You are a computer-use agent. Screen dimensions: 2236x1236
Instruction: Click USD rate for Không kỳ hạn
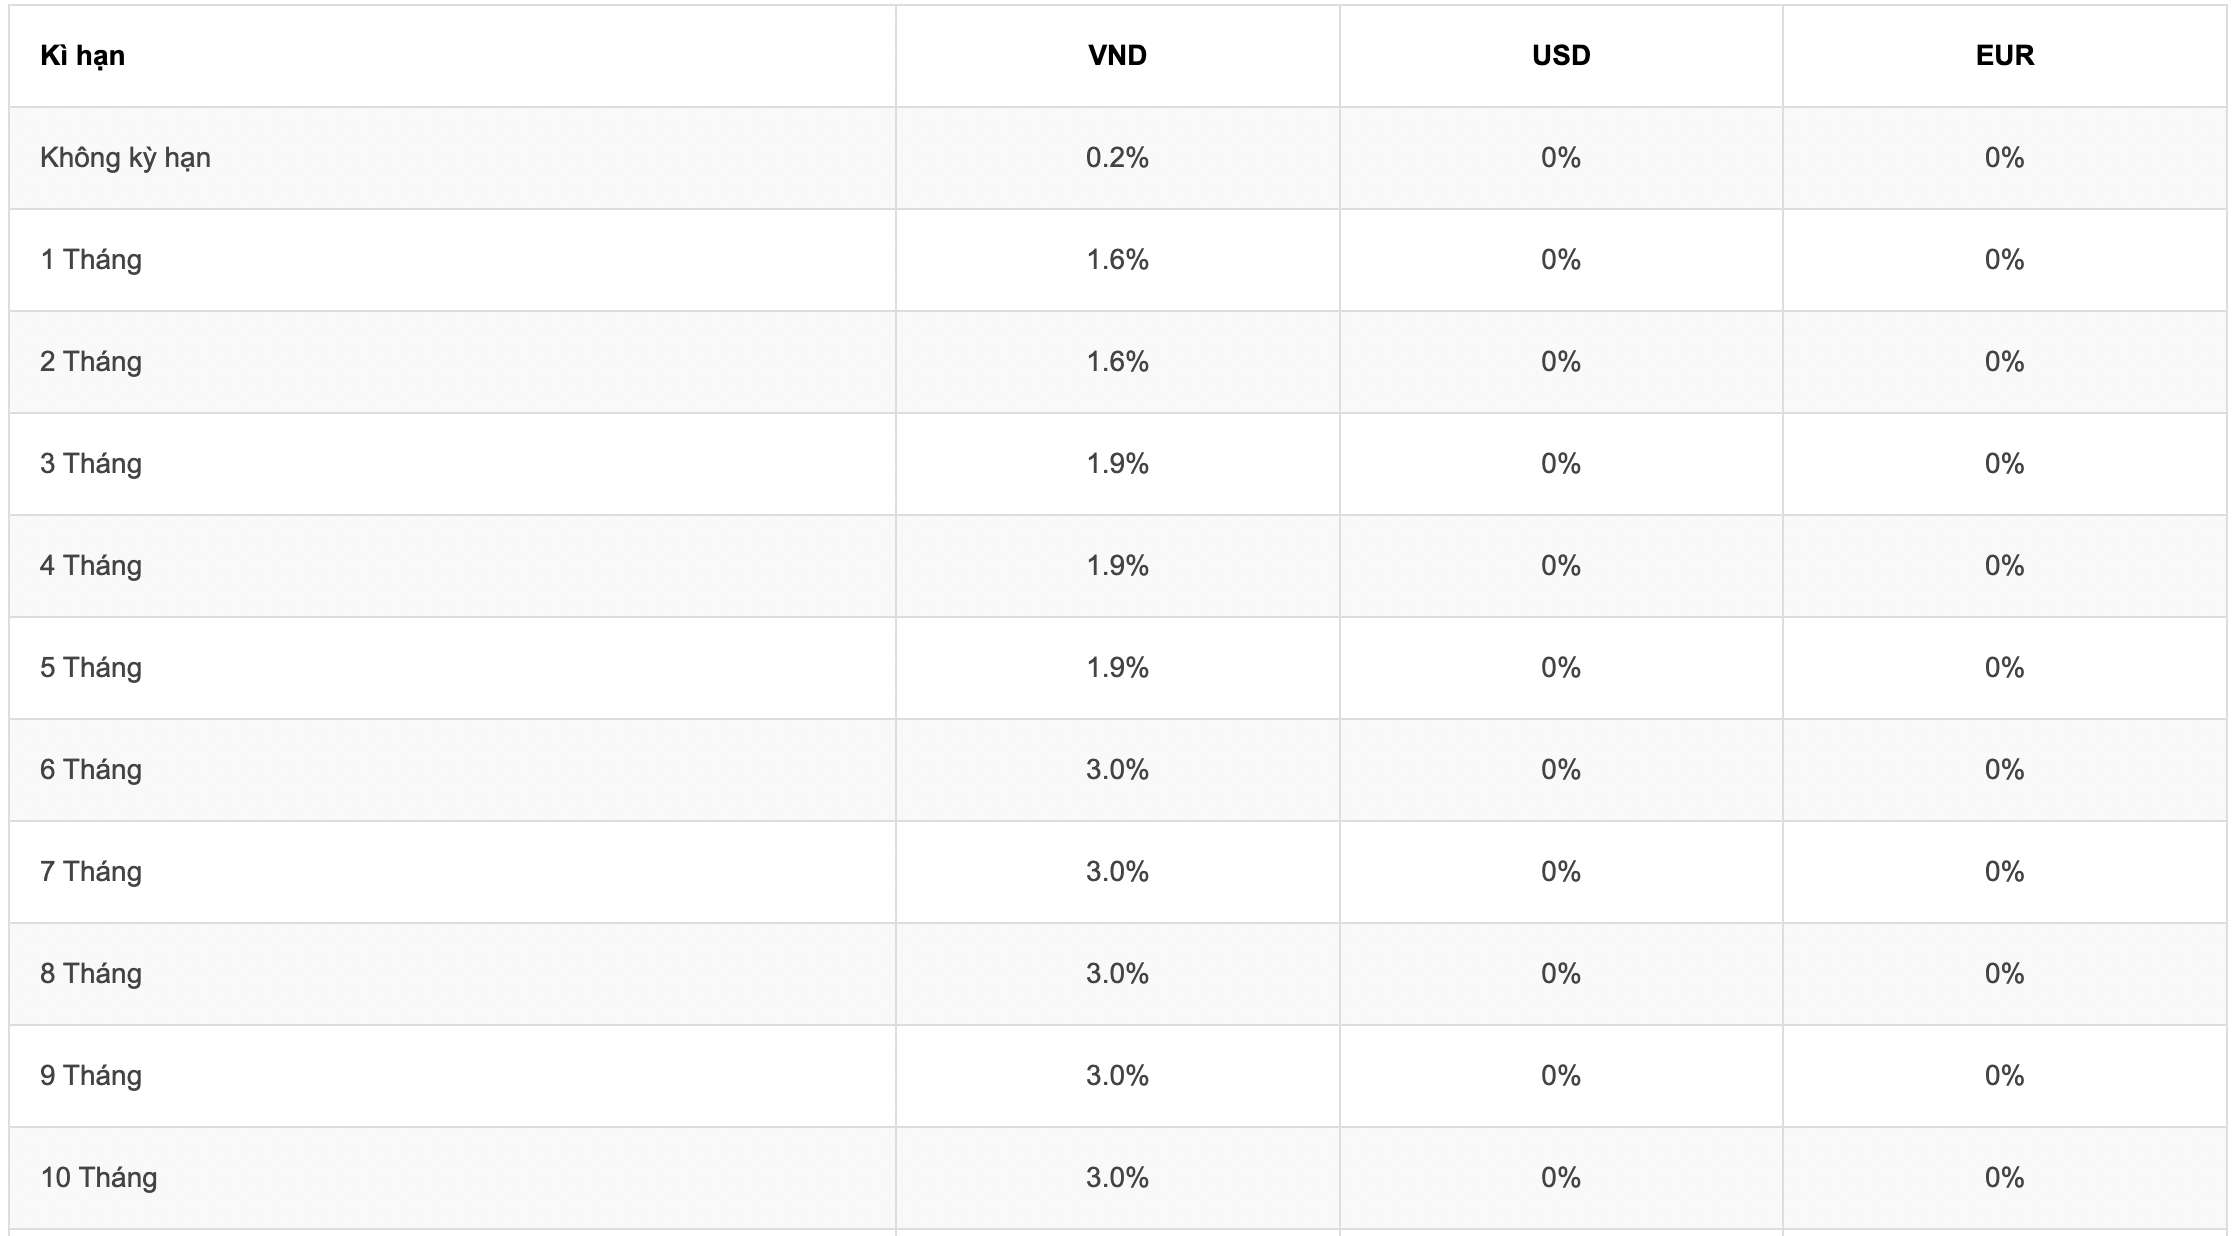[1561, 158]
